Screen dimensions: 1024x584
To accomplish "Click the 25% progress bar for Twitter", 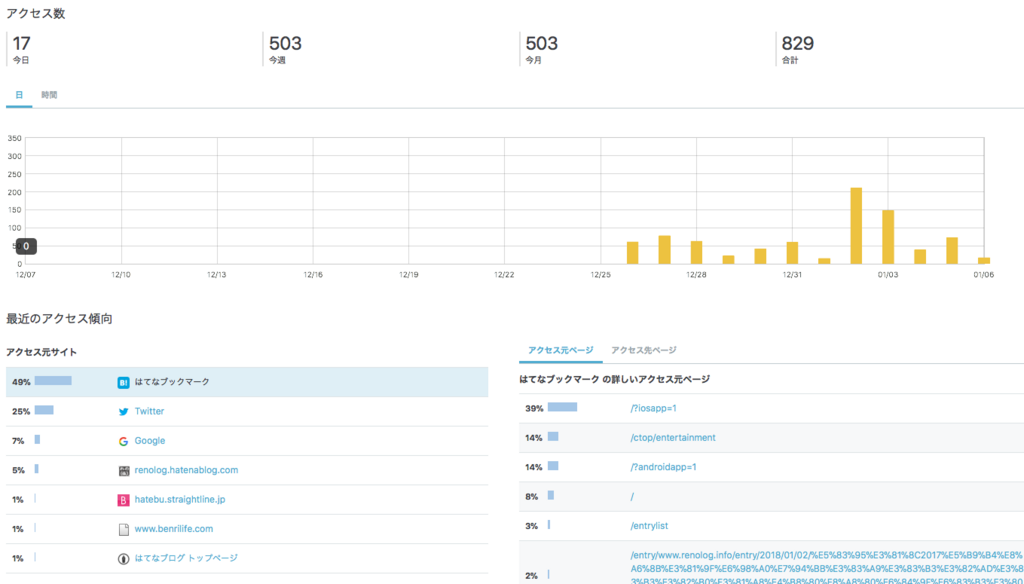I will pos(44,410).
